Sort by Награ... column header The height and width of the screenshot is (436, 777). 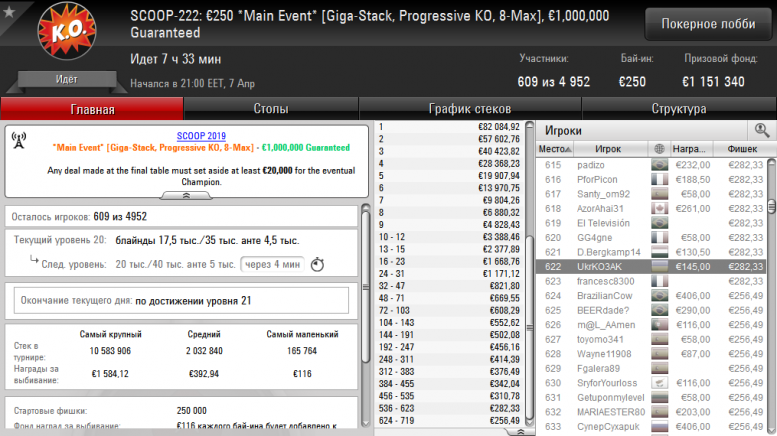pos(689,149)
